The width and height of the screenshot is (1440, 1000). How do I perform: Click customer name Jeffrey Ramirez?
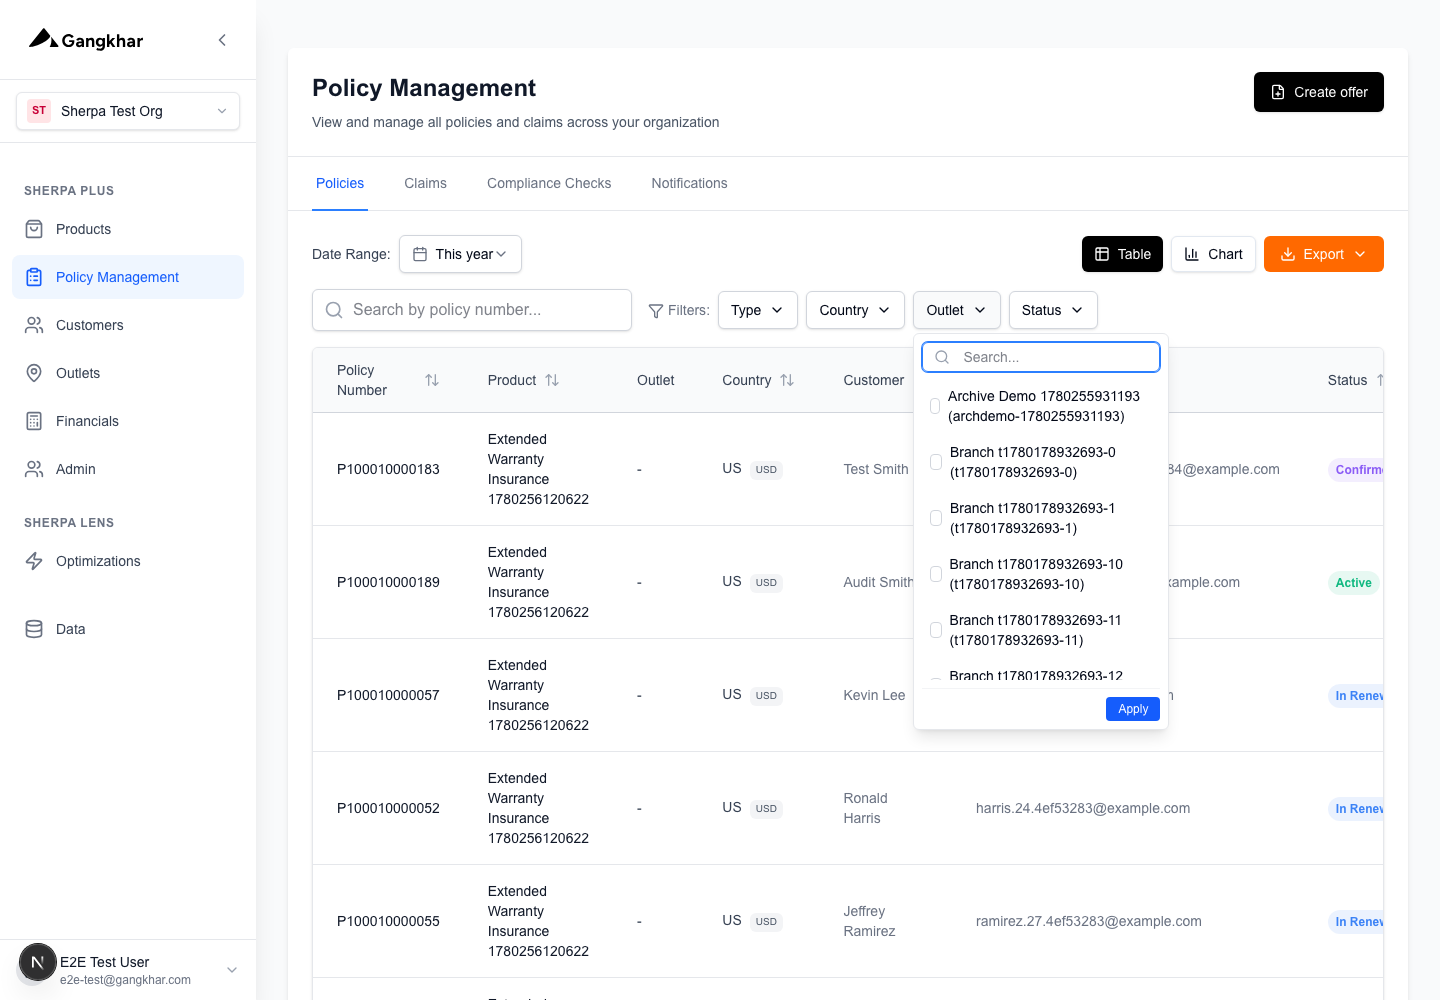[x=869, y=921]
